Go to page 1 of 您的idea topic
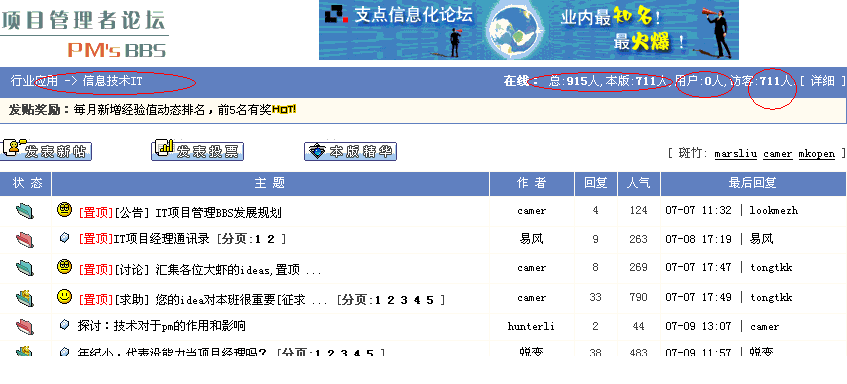 378,300
